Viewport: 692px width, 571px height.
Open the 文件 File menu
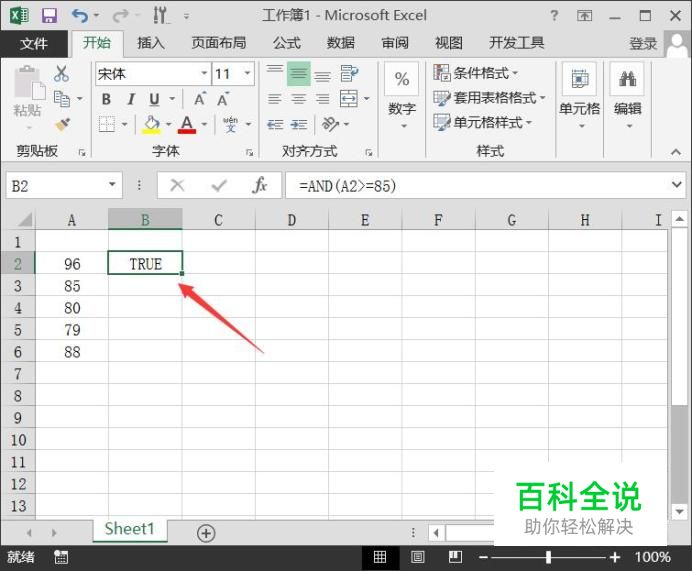click(34, 43)
